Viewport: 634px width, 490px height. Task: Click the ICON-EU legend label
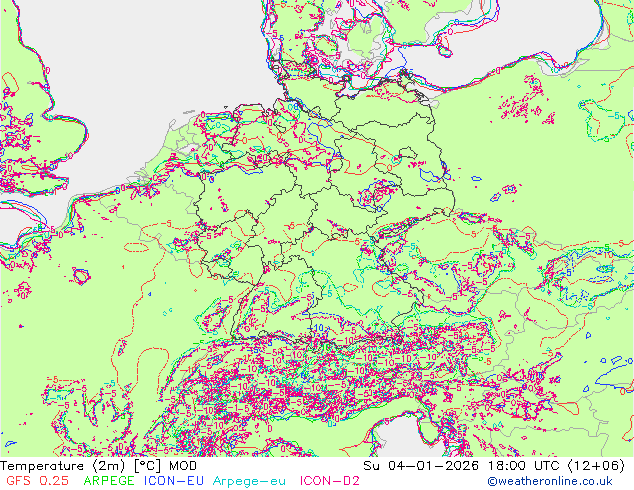click(174, 481)
